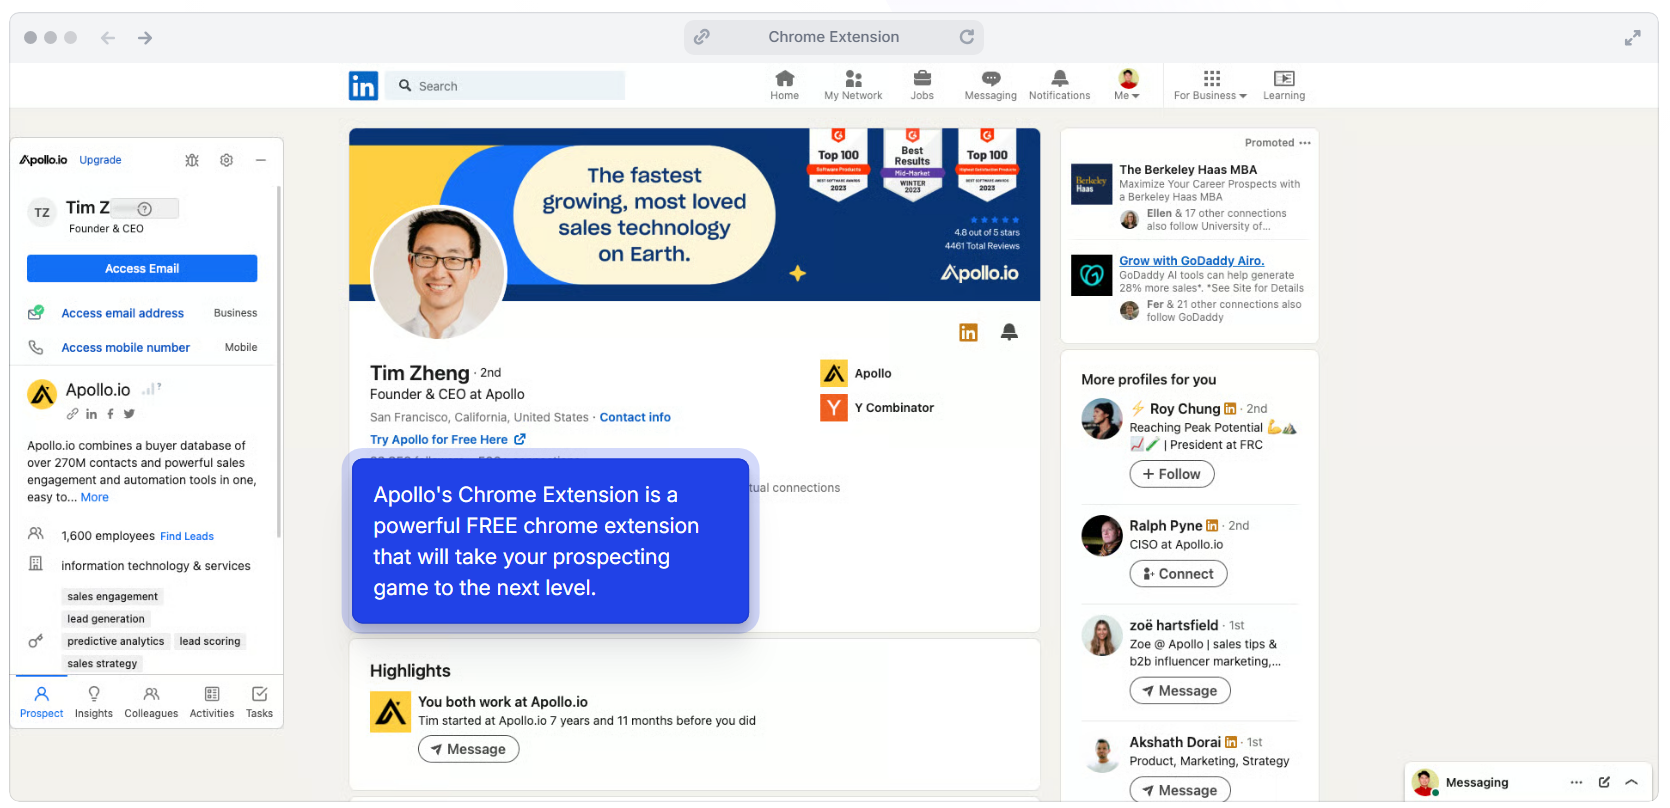Click the sales engagement keyword tag
Viewport: 1670px width, 808px height.
click(x=113, y=596)
